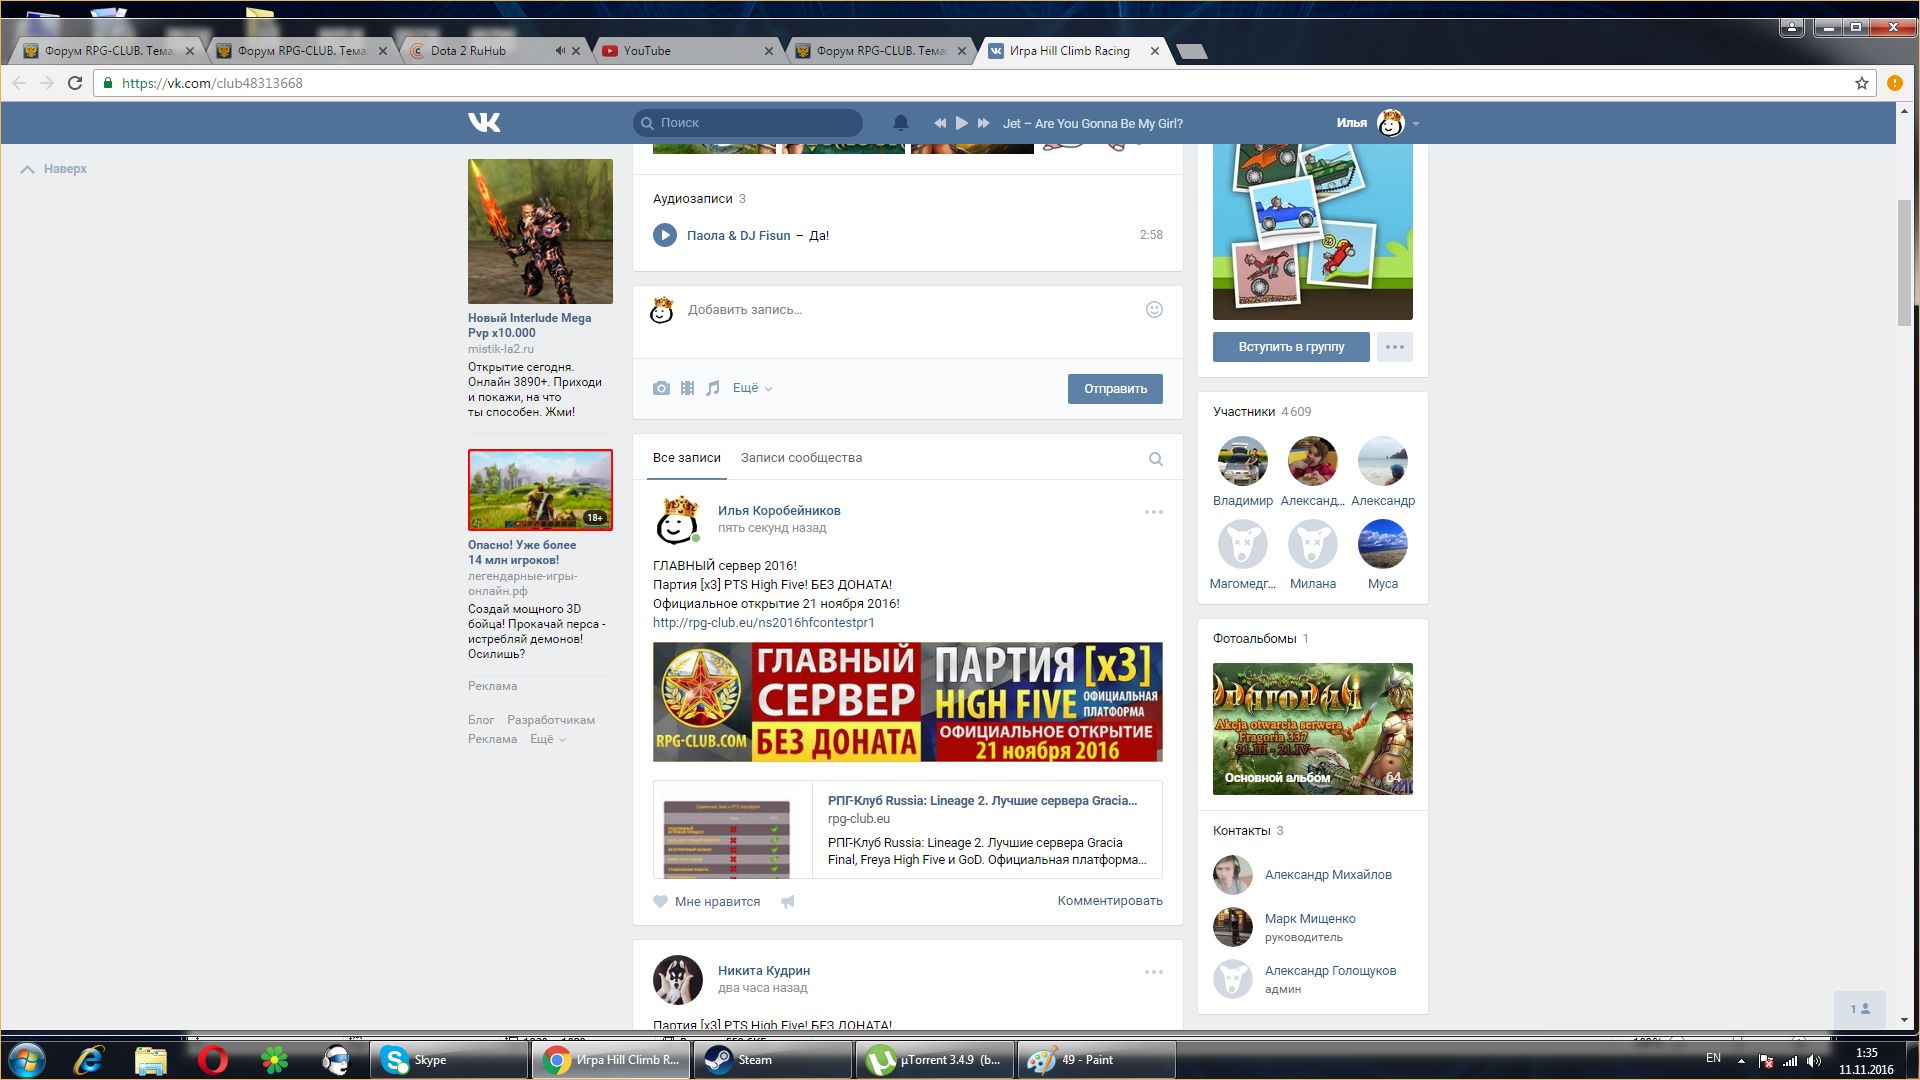Click the Добавить запись text field
The height and width of the screenshot is (1080, 1920).
tap(900, 310)
